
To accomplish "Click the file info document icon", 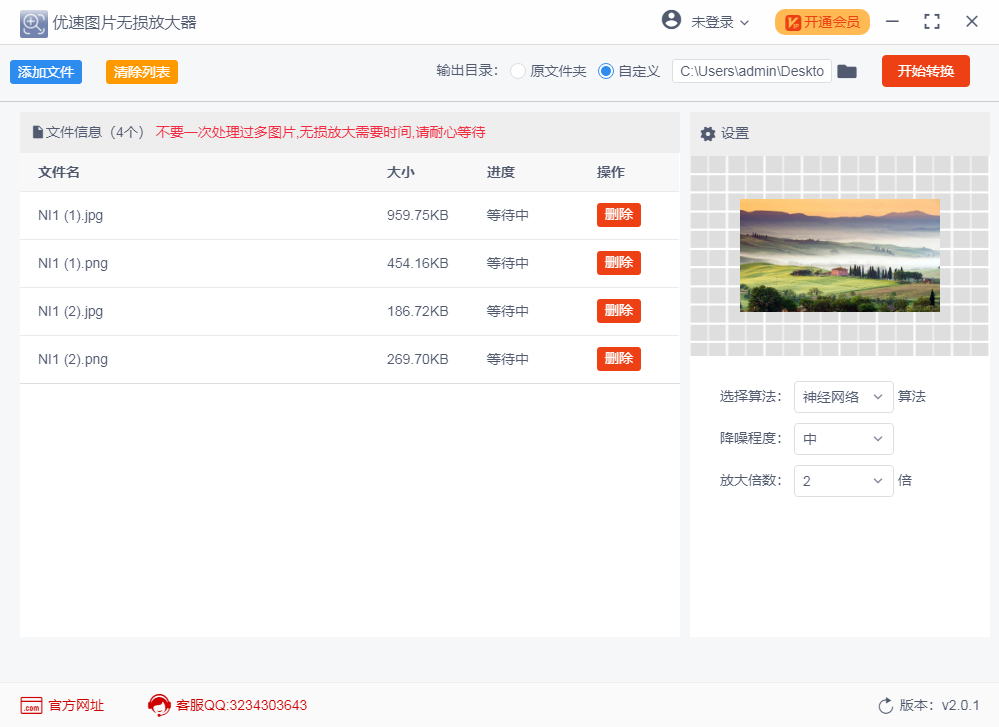I will click(x=38, y=132).
